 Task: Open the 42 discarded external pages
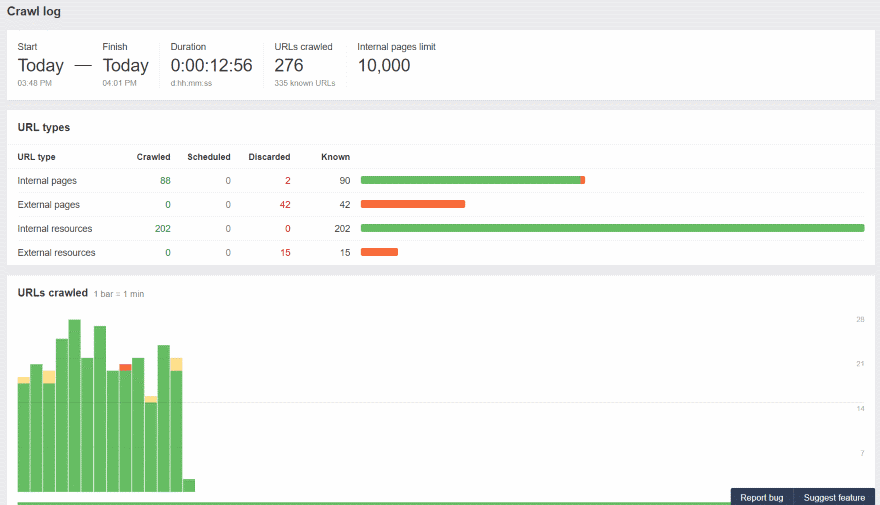click(284, 205)
